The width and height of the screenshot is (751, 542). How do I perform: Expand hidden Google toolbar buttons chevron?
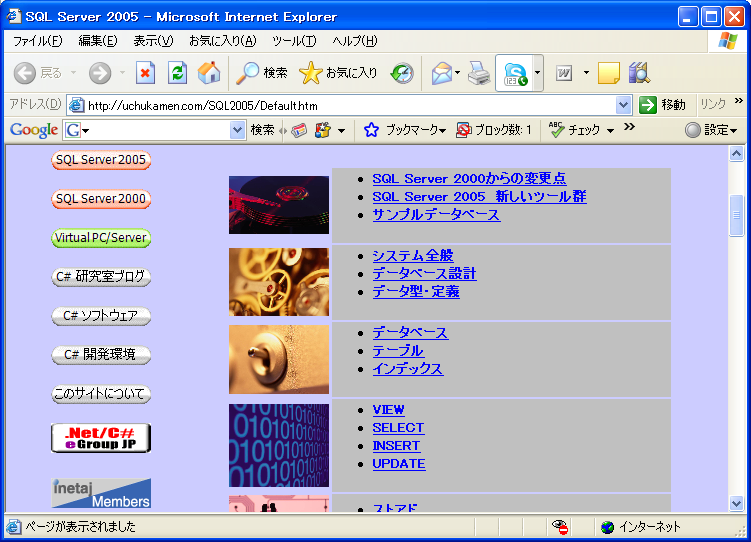629,127
